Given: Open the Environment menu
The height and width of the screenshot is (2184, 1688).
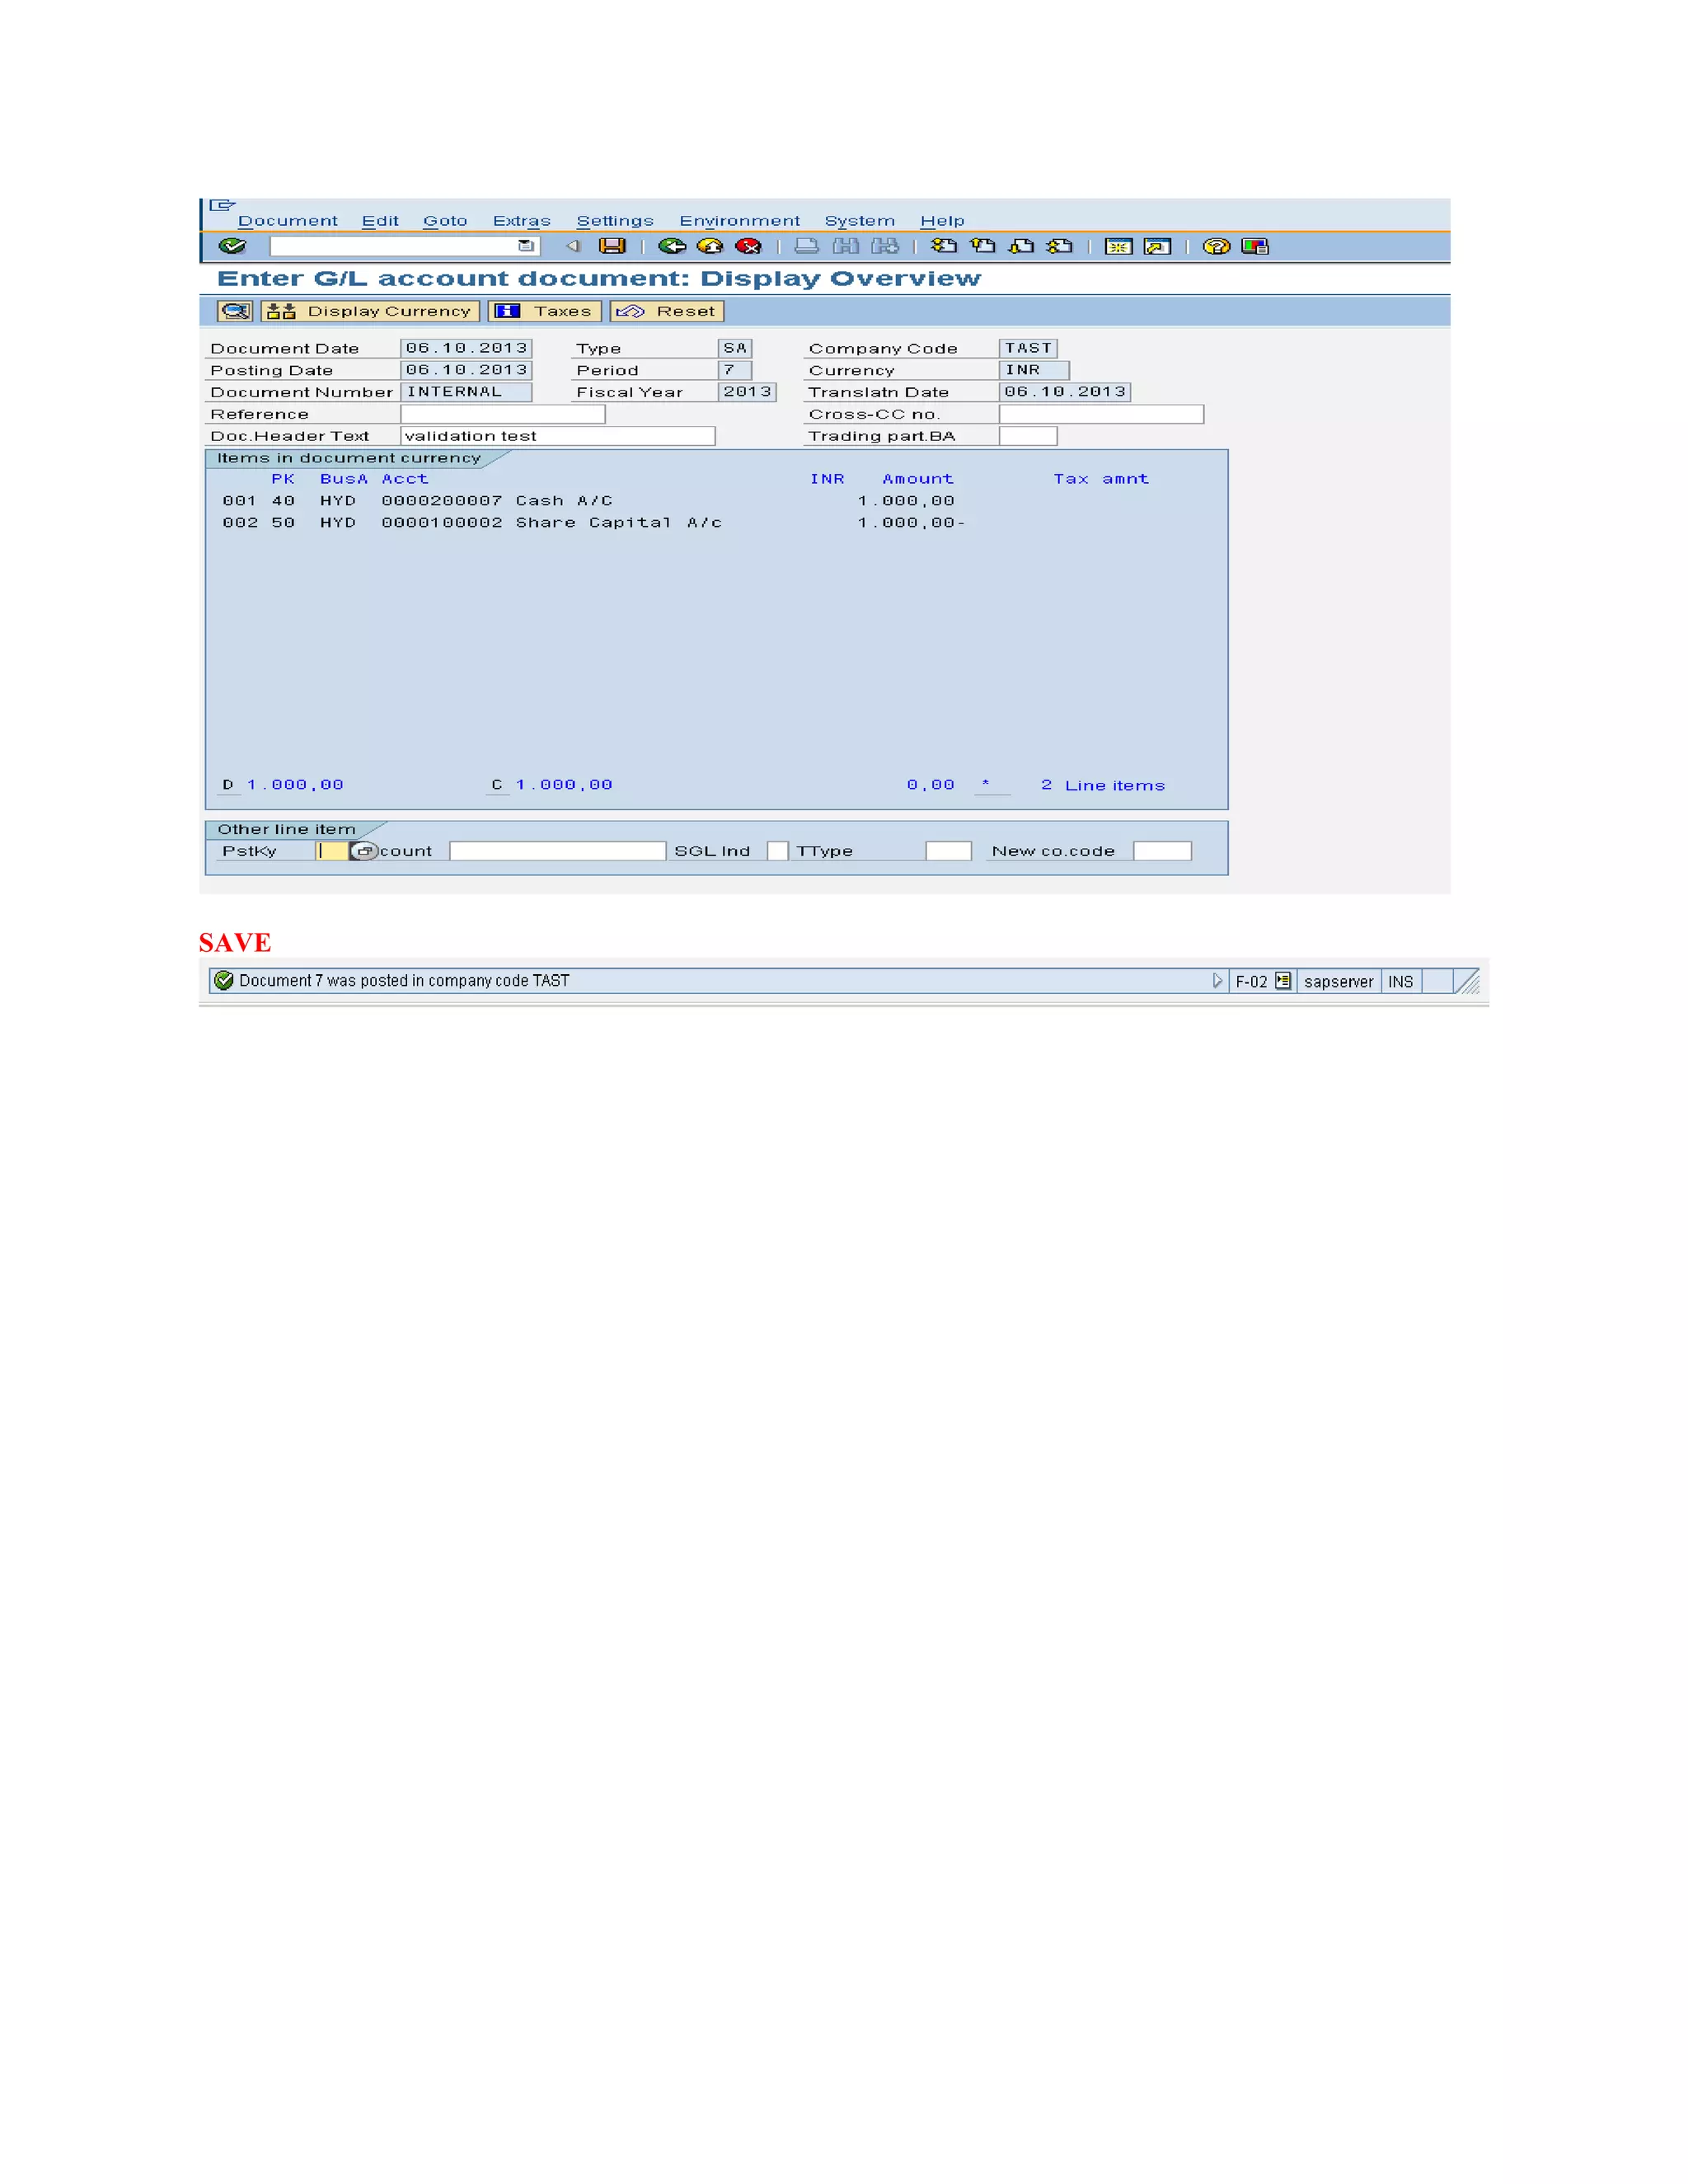Looking at the screenshot, I should click(739, 221).
